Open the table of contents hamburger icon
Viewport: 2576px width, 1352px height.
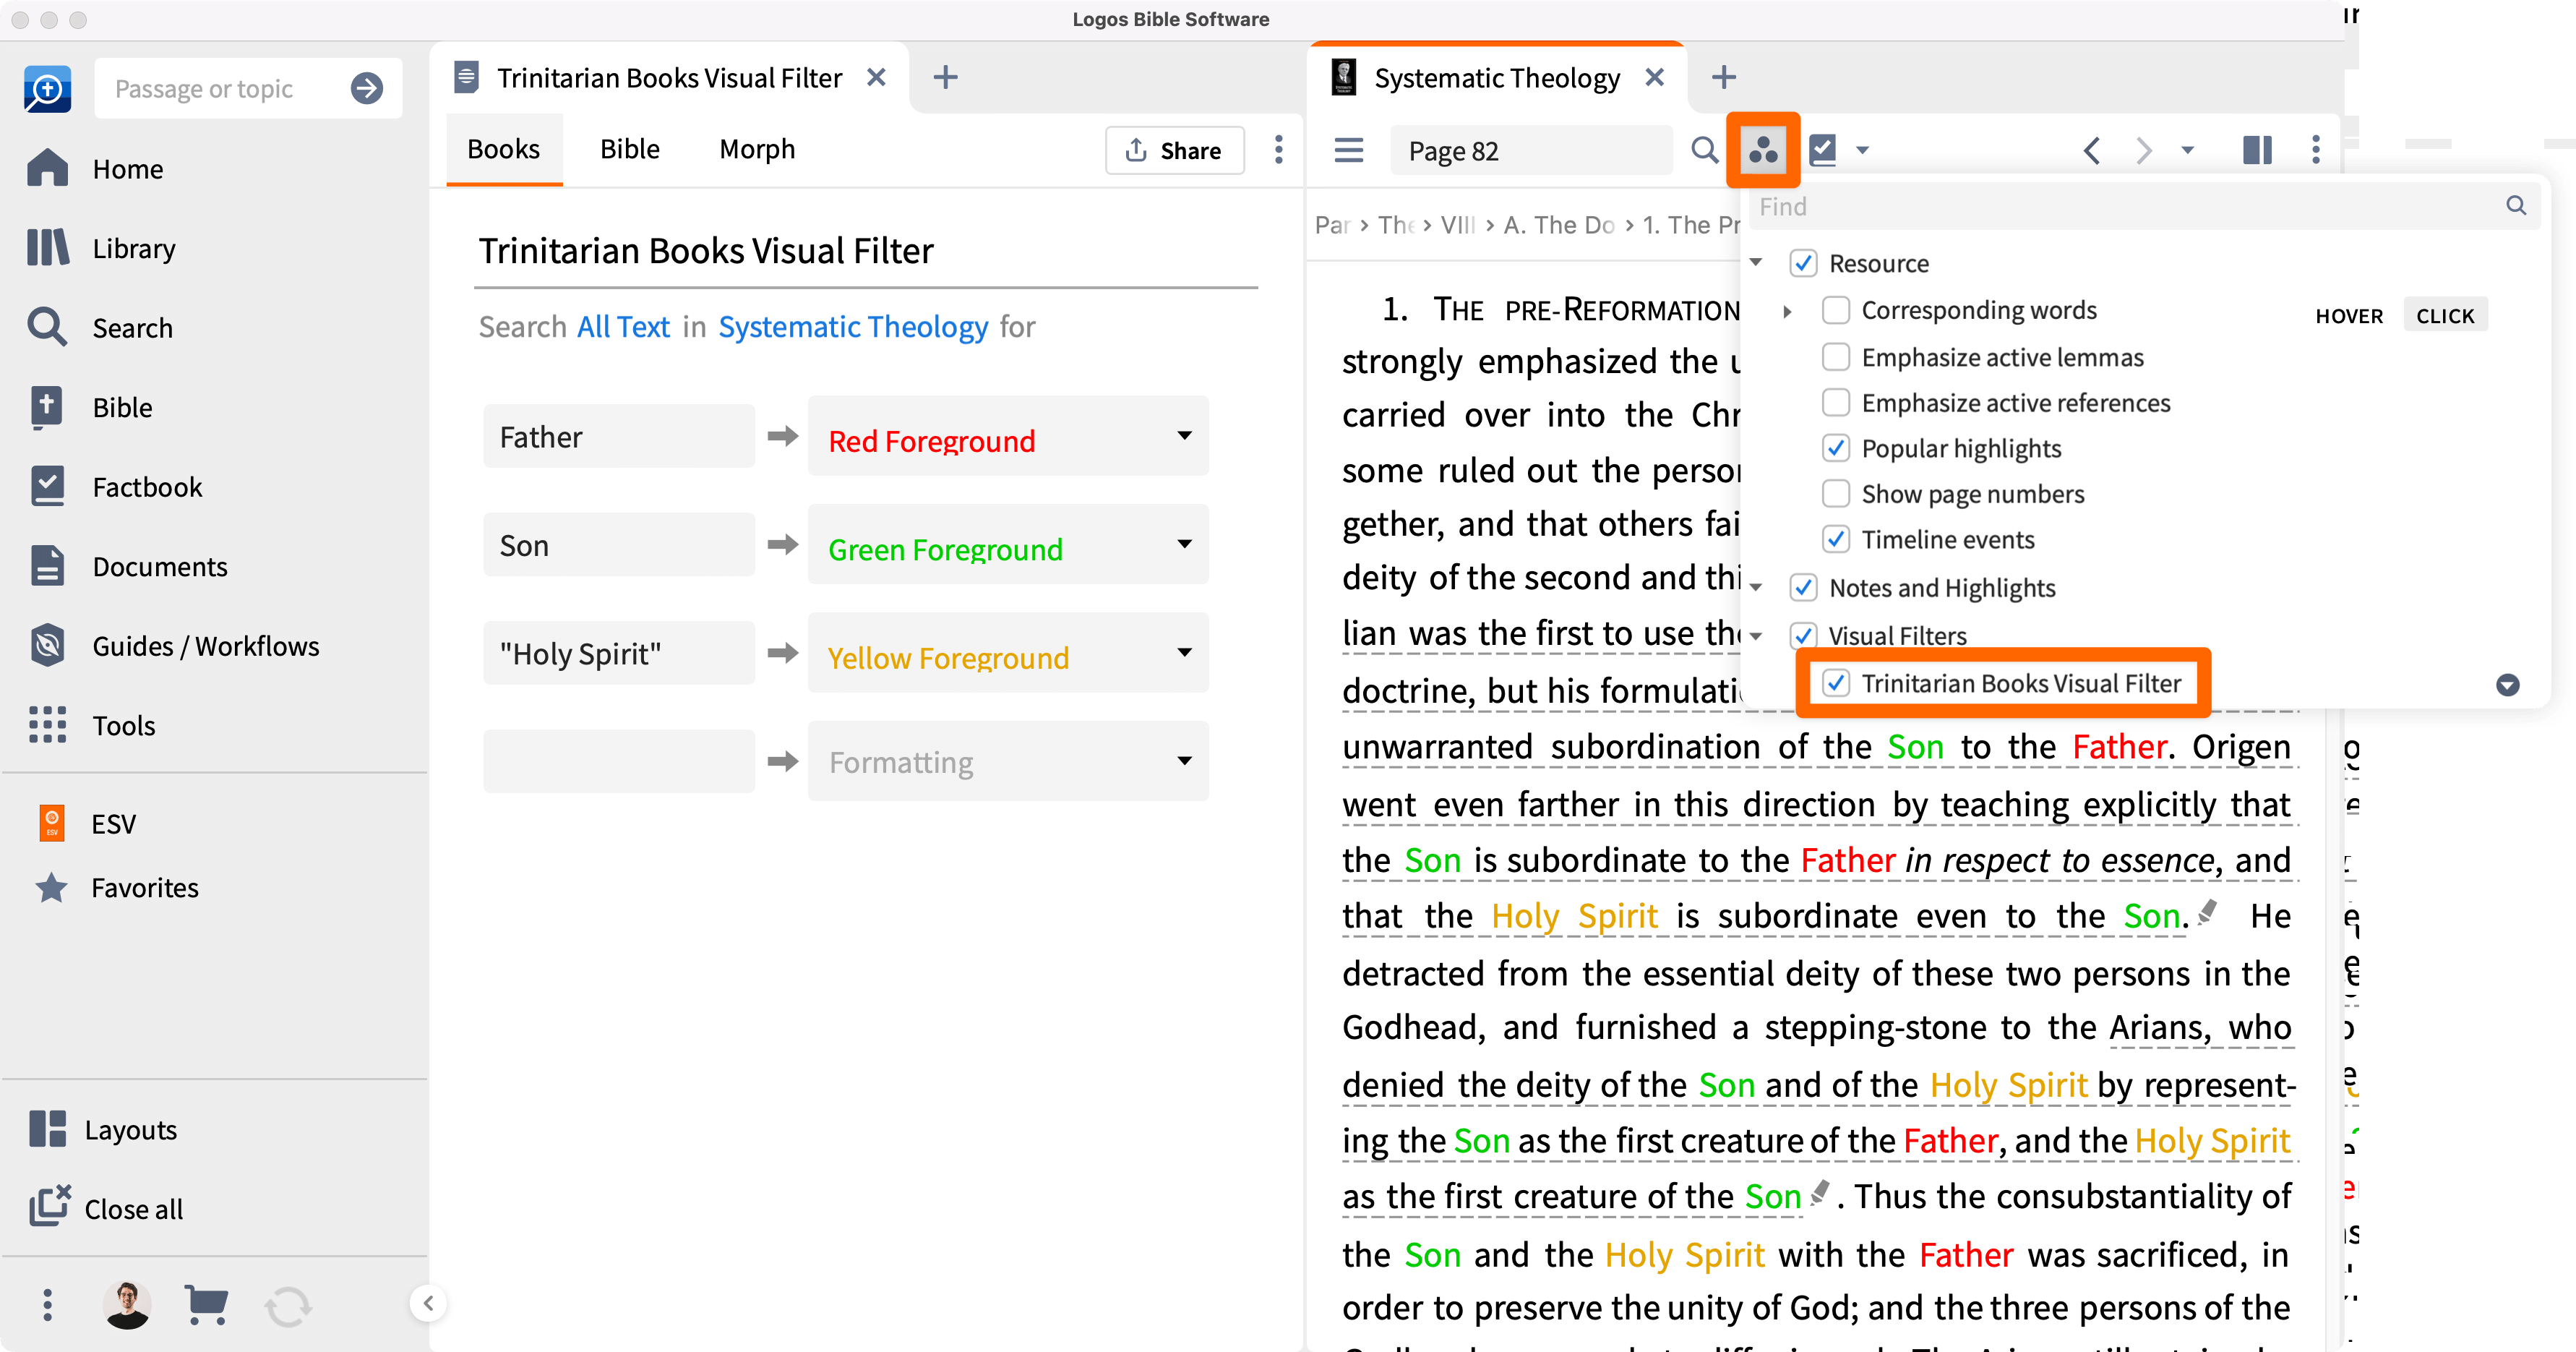tap(1349, 150)
